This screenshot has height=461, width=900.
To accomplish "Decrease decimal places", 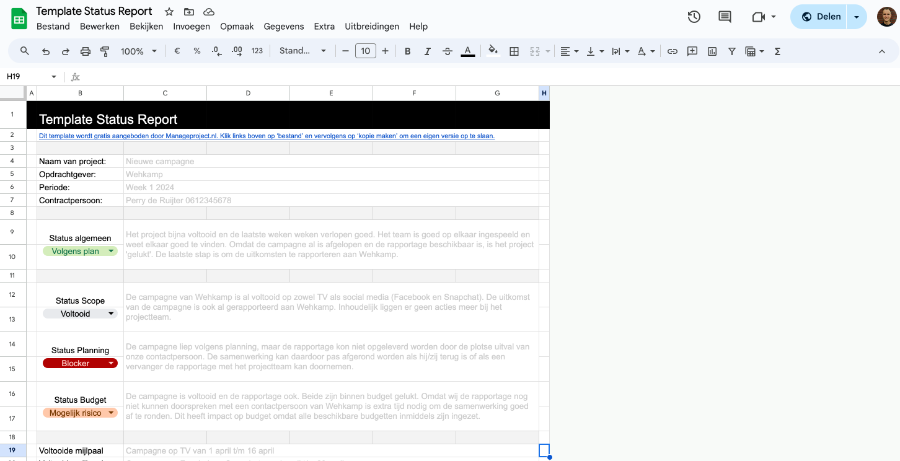I will 216,51.
